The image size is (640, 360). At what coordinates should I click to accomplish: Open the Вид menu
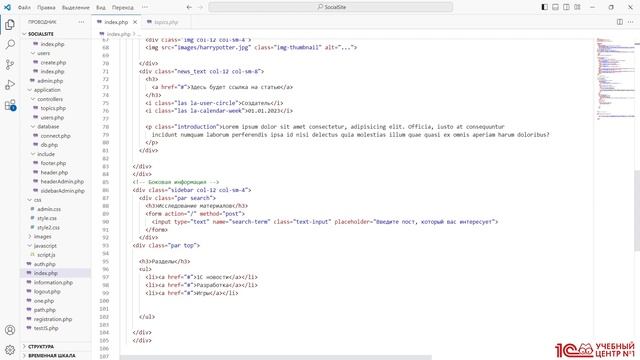click(x=101, y=7)
